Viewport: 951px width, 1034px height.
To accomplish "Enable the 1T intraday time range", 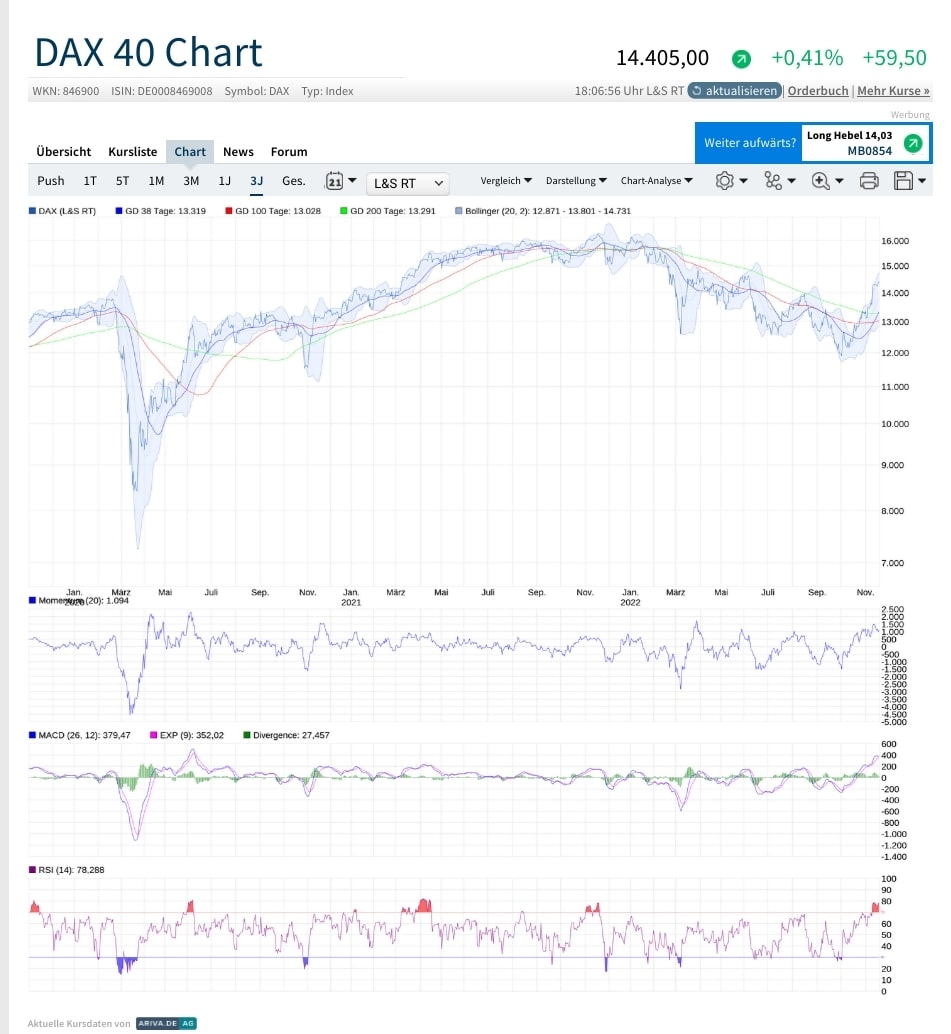I will point(90,181).
